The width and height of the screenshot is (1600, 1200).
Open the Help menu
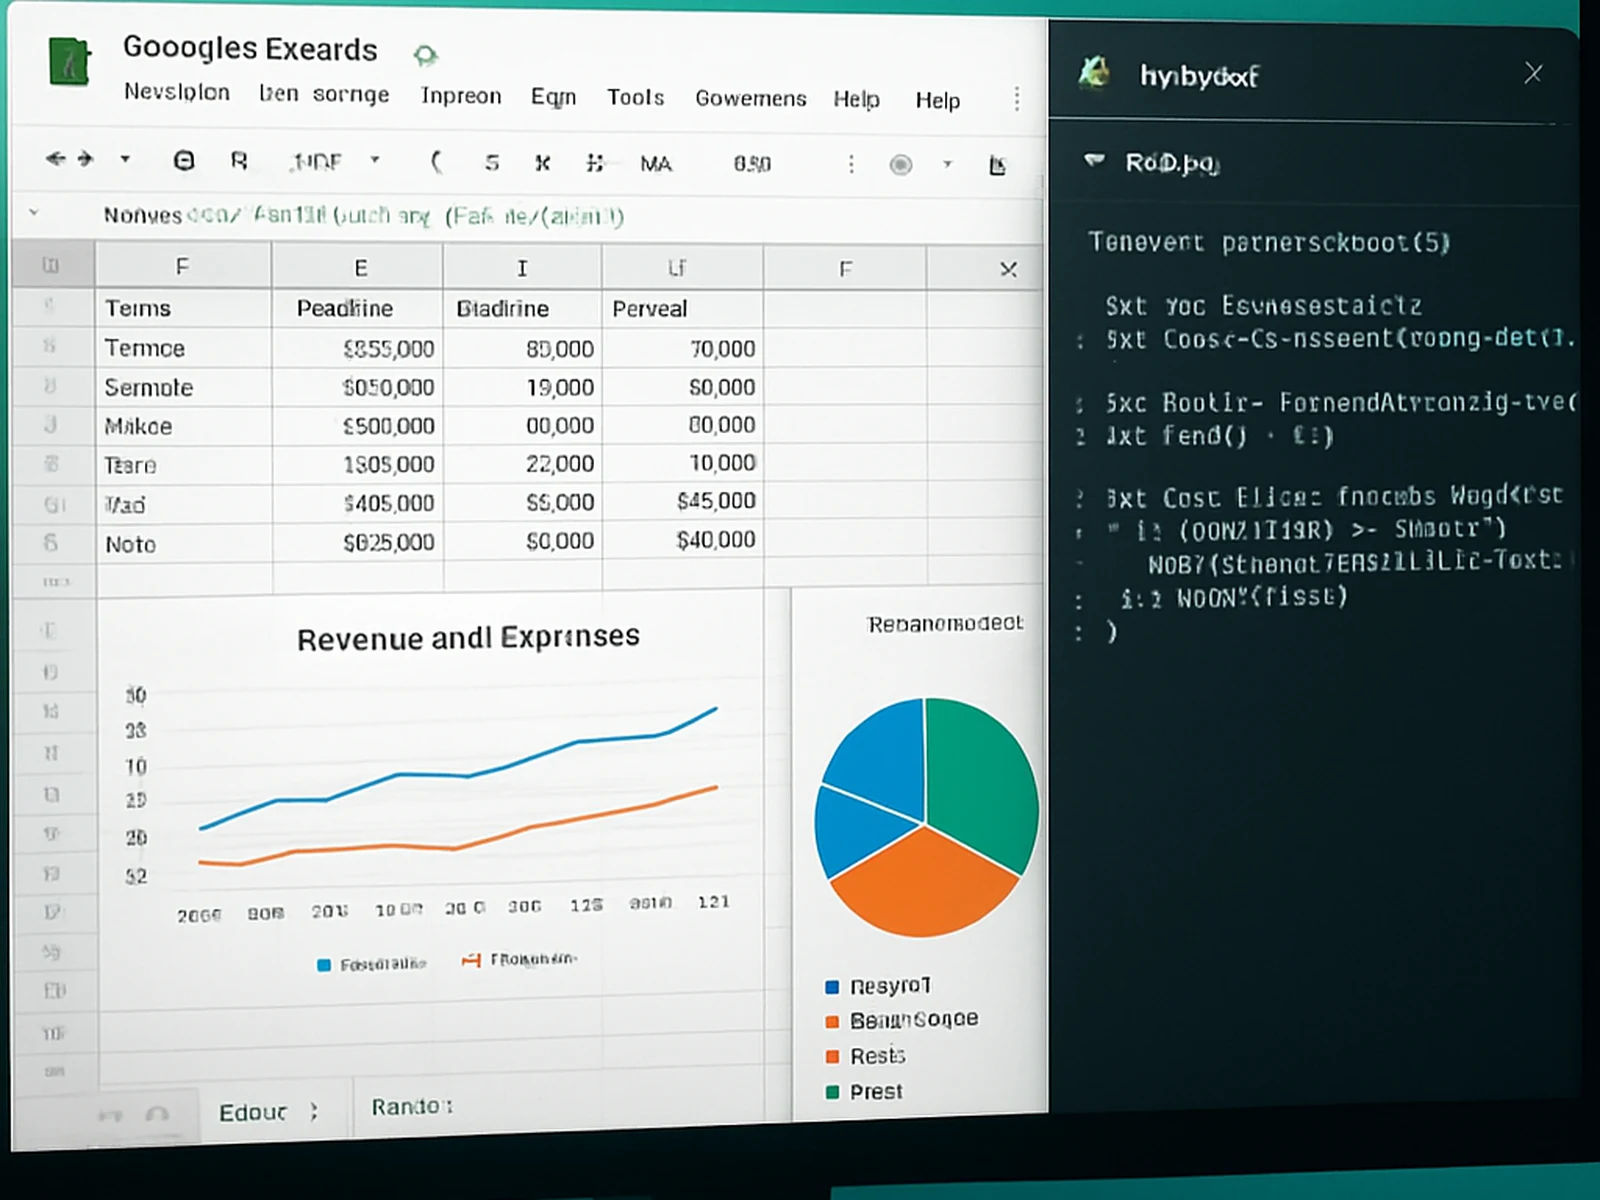click(x=857, y=99)
